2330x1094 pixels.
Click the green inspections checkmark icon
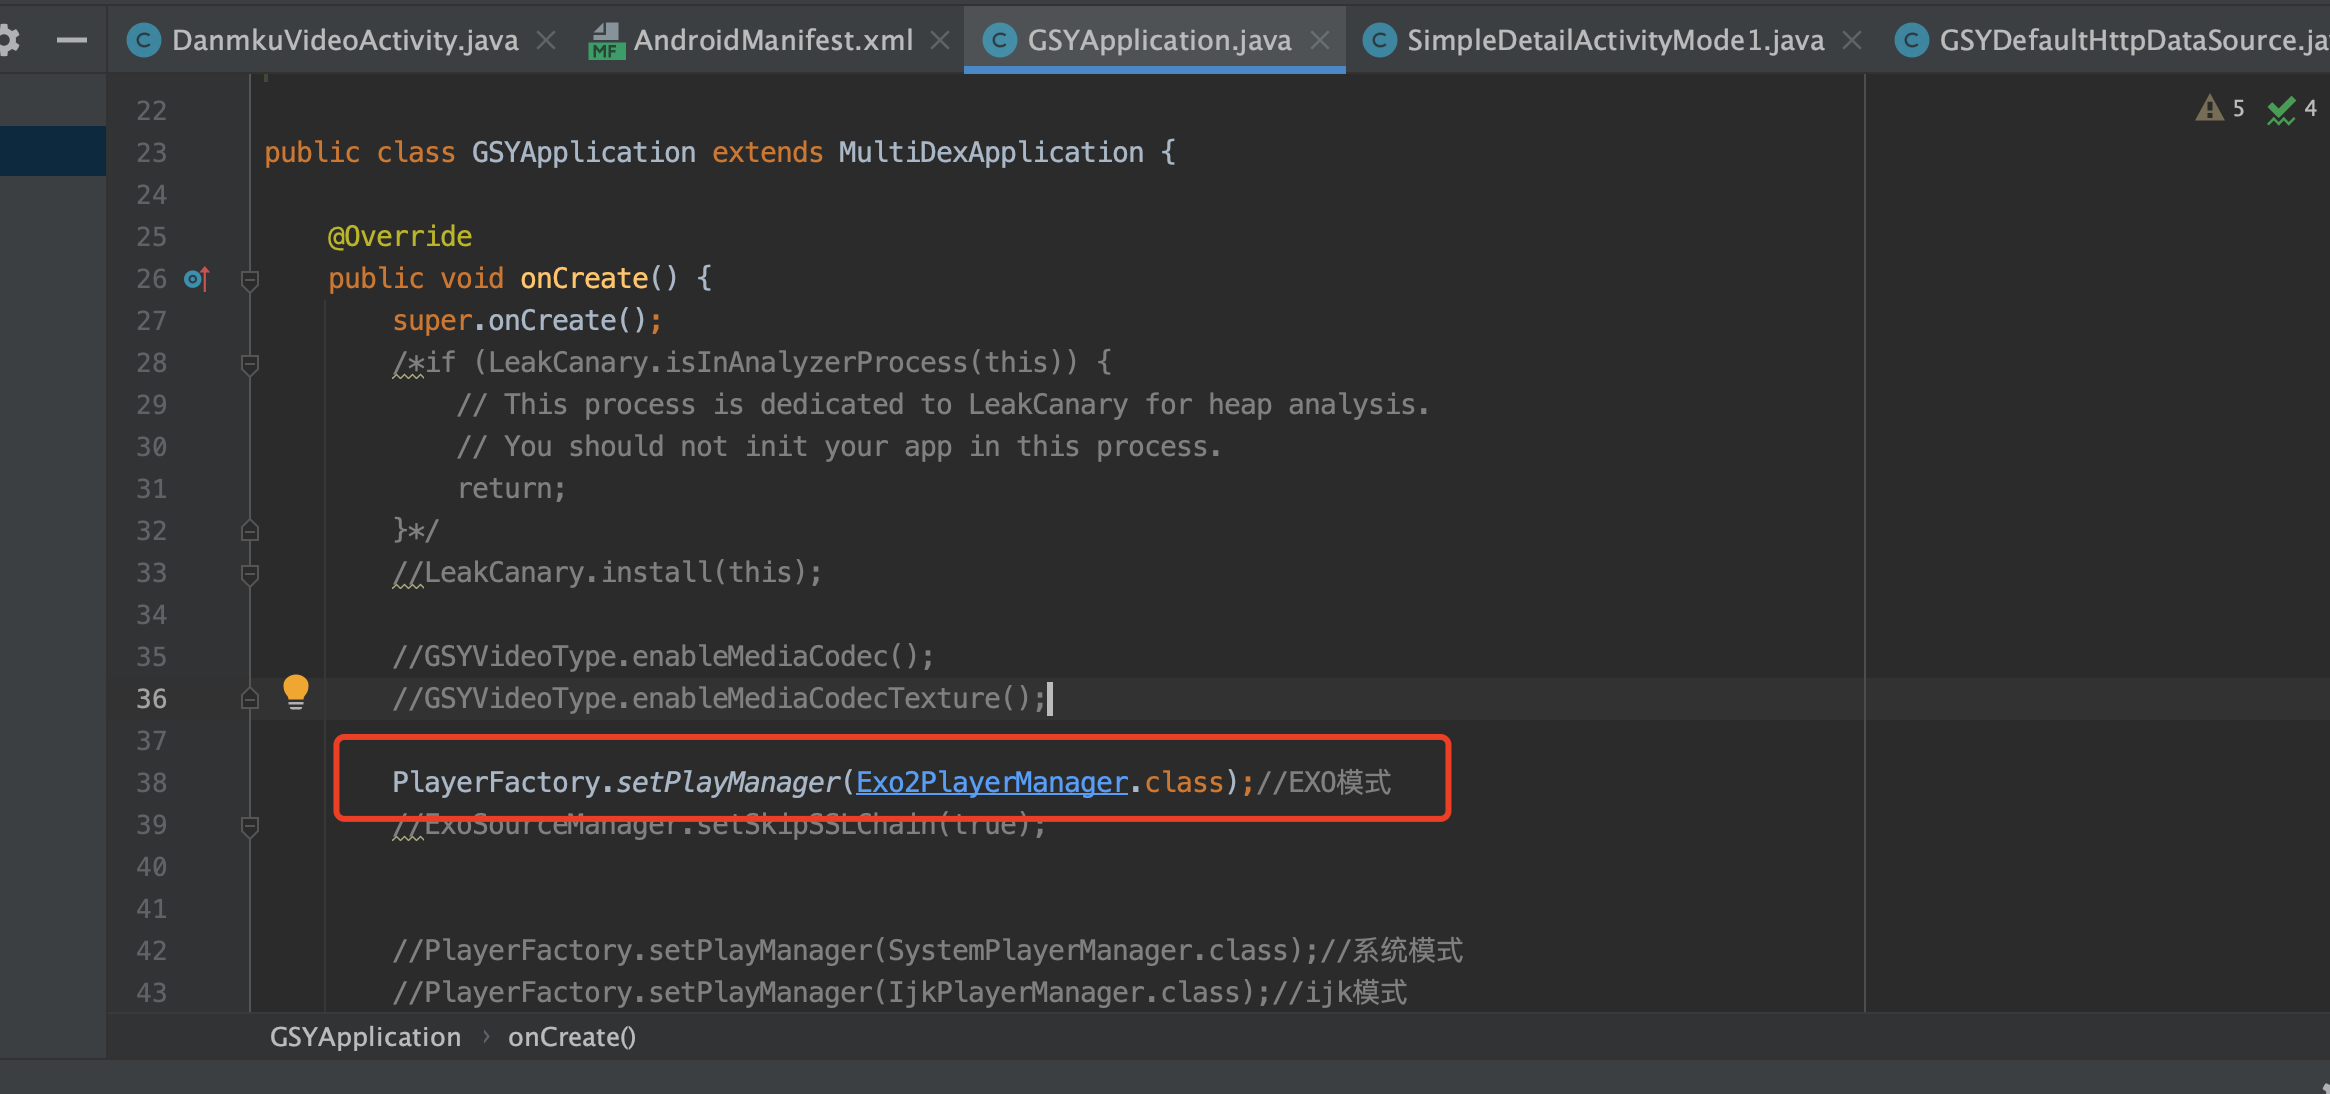pos(2282,109)
